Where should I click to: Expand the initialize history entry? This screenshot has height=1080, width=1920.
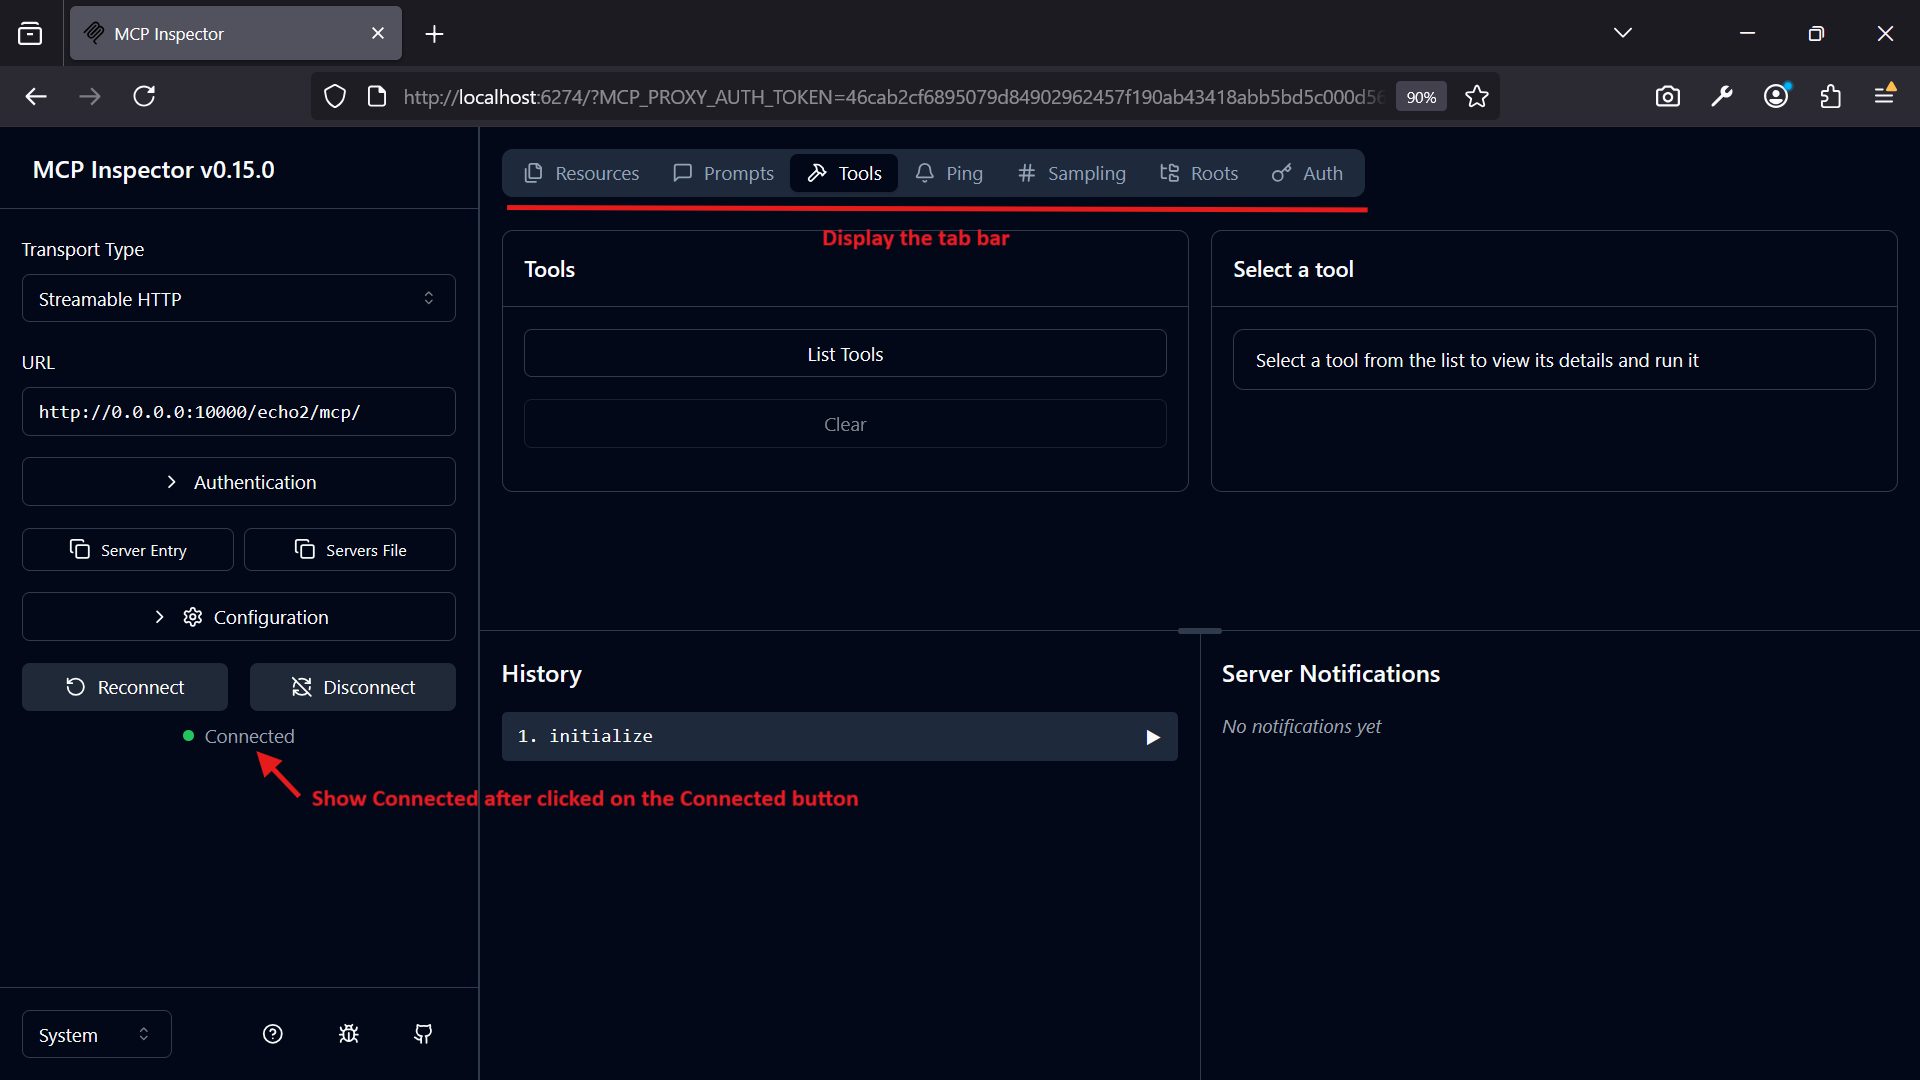click(x=839, y=737)
